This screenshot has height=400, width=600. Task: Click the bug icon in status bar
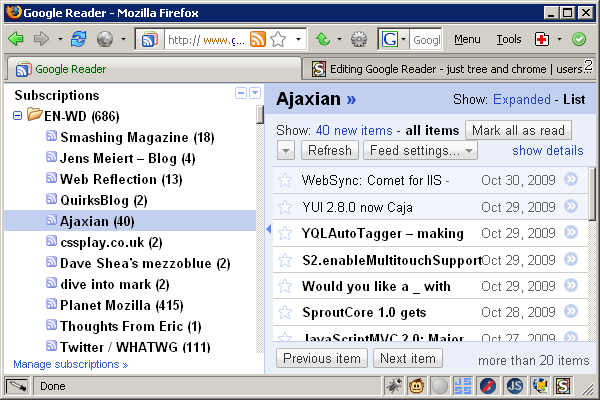click(x=394, y=386)
